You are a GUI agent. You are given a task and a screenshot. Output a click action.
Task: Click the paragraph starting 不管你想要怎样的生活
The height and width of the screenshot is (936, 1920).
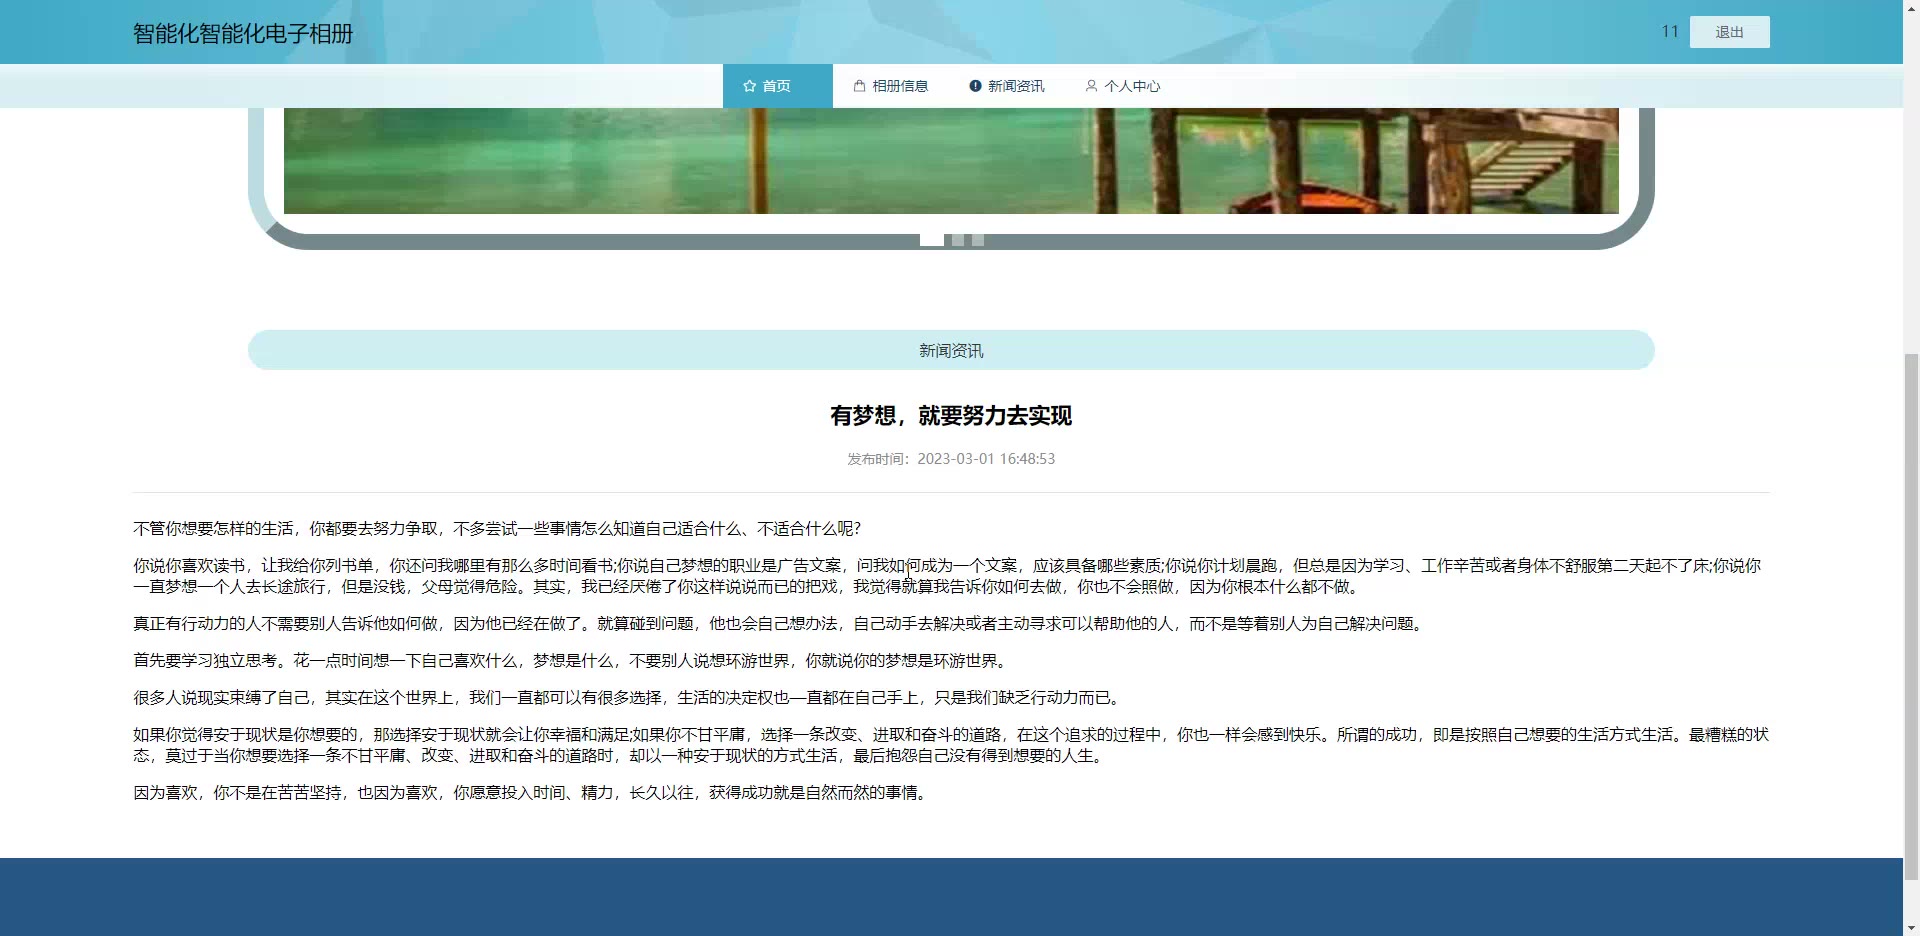(497, 529)
